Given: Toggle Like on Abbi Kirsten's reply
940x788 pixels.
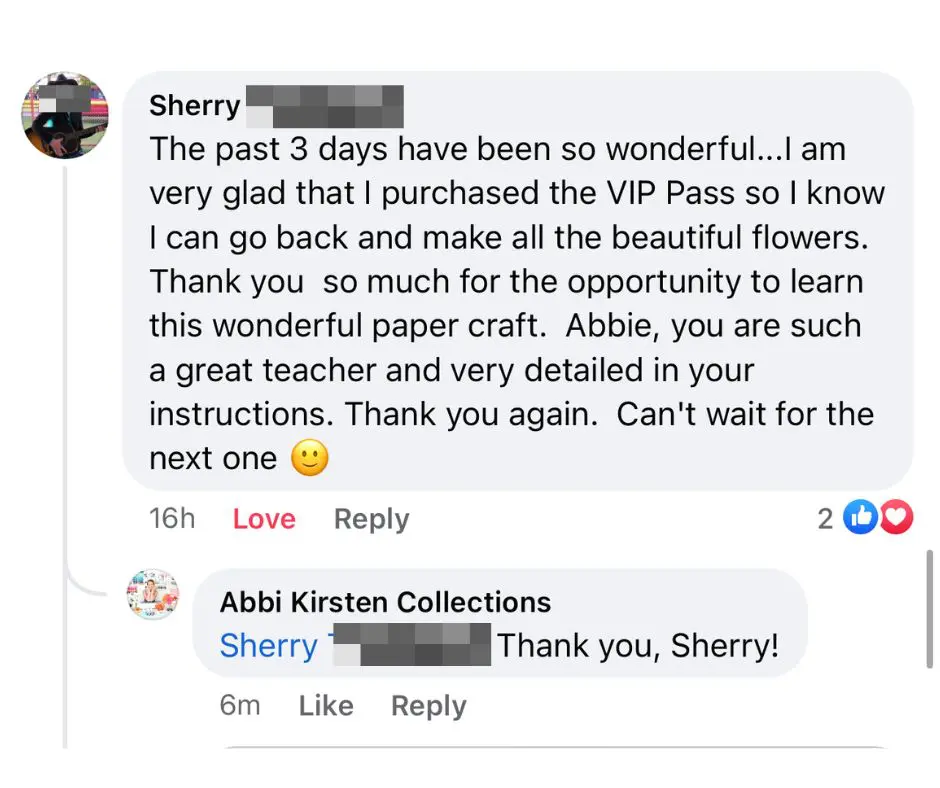Looking at the screenshot, I should pos(325,705).
